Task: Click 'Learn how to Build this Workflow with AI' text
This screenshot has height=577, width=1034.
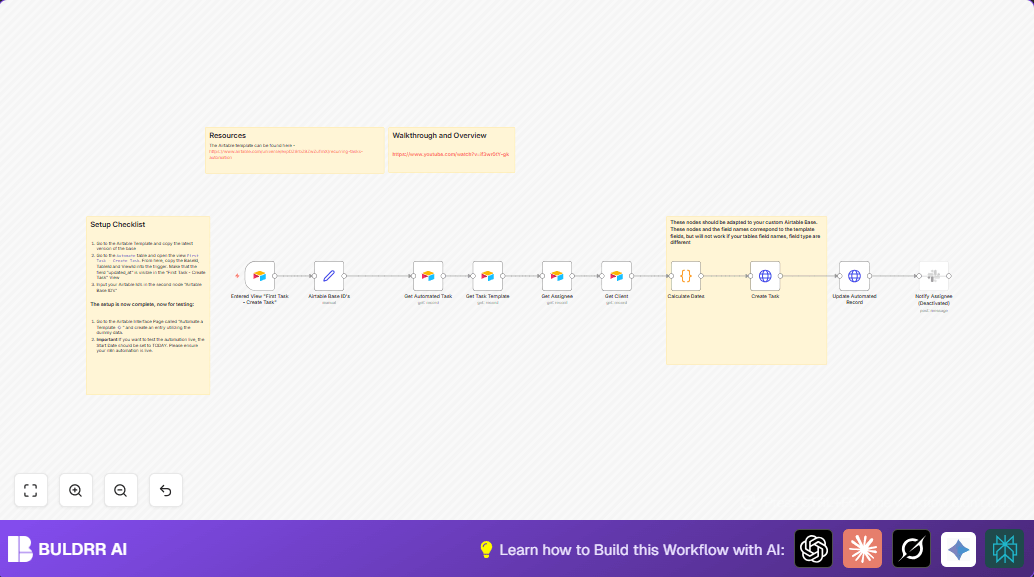Action: (x=642, y=549)
